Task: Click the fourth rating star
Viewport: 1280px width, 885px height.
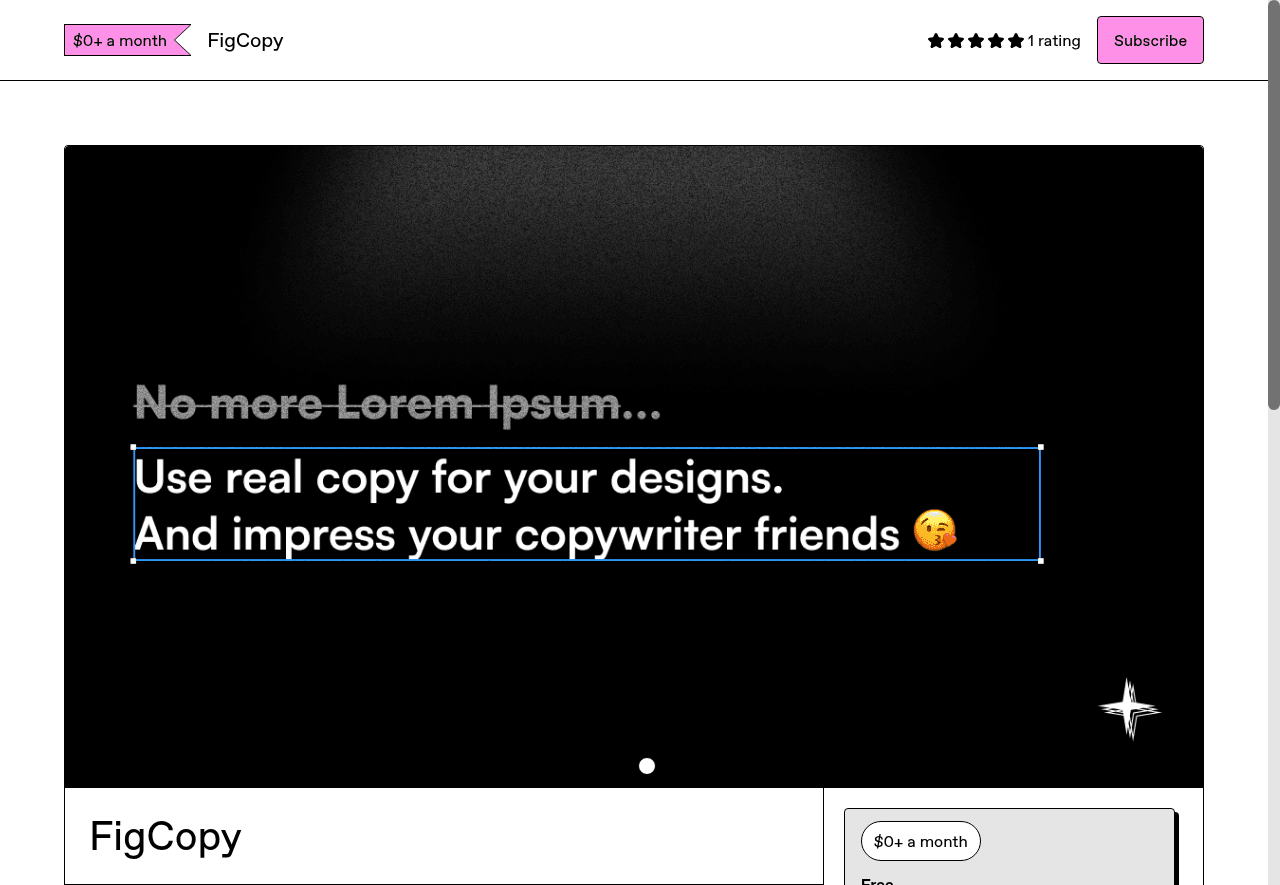Action: pos(995,41)
